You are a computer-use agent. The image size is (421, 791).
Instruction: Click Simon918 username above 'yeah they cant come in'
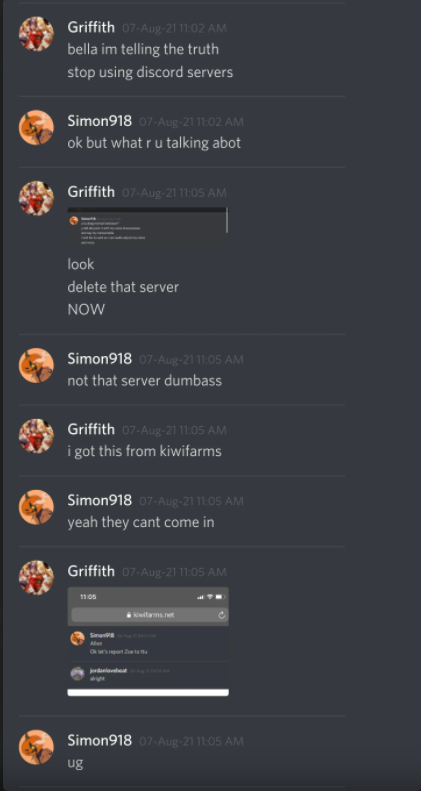(100, 500)
